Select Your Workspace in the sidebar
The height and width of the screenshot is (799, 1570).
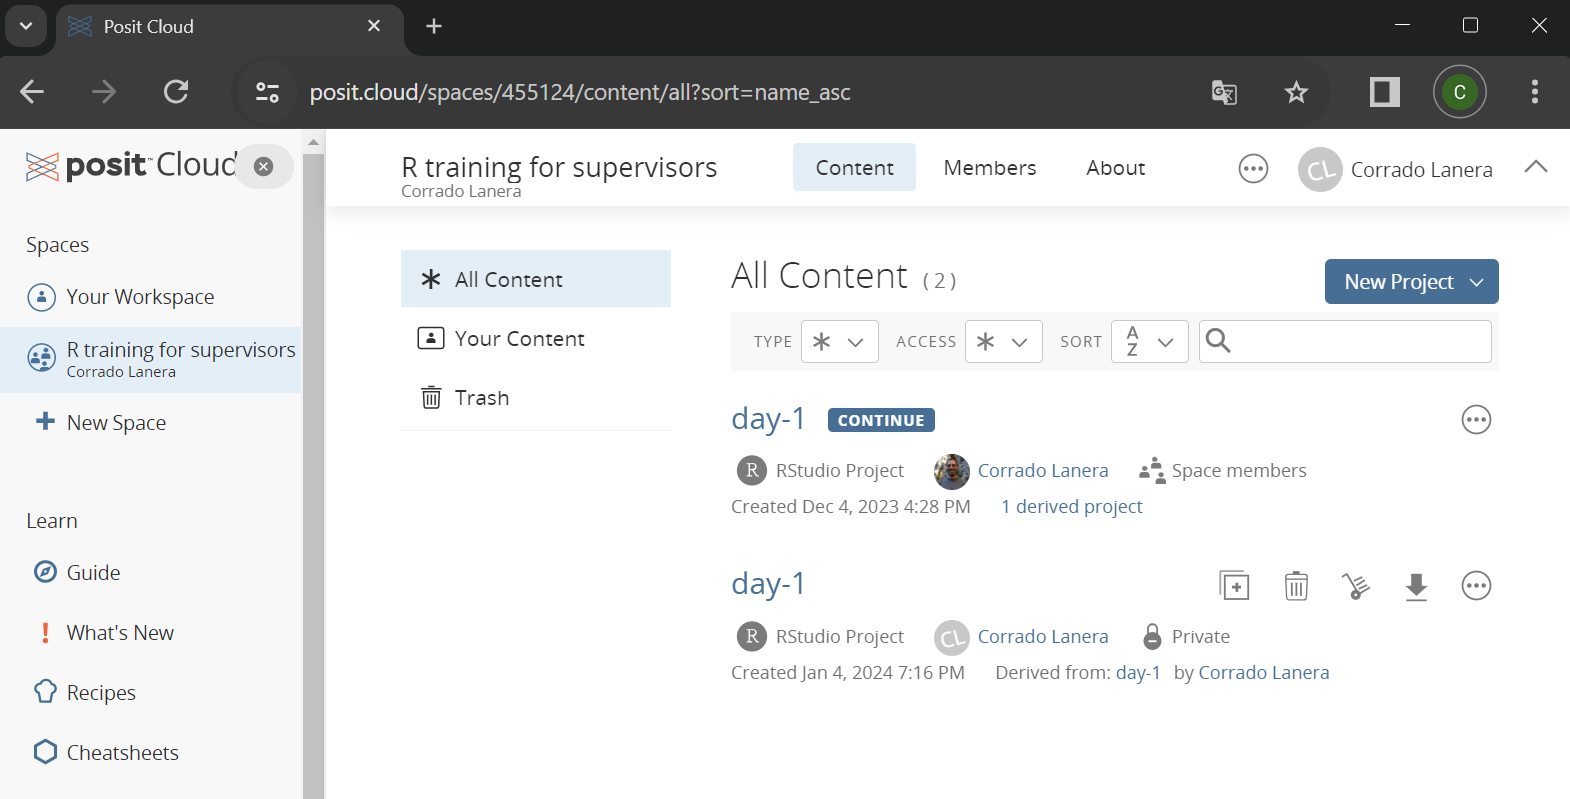pos(140,297)
